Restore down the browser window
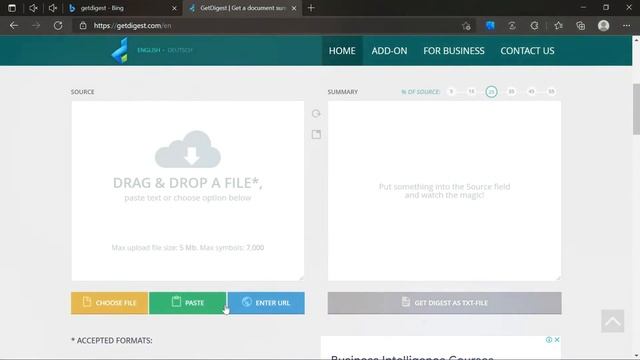 [606, 8]
